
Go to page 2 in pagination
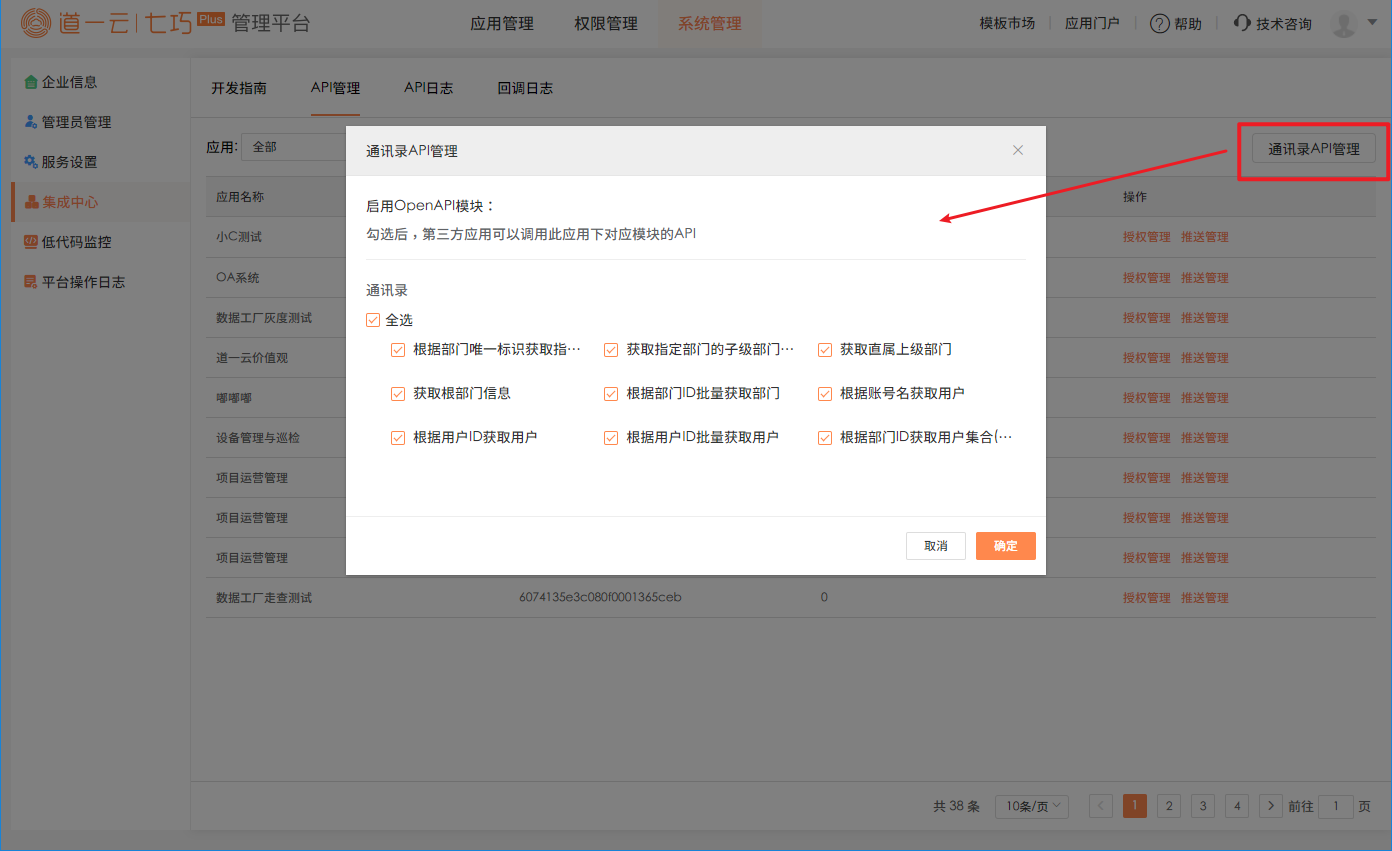1169,806
